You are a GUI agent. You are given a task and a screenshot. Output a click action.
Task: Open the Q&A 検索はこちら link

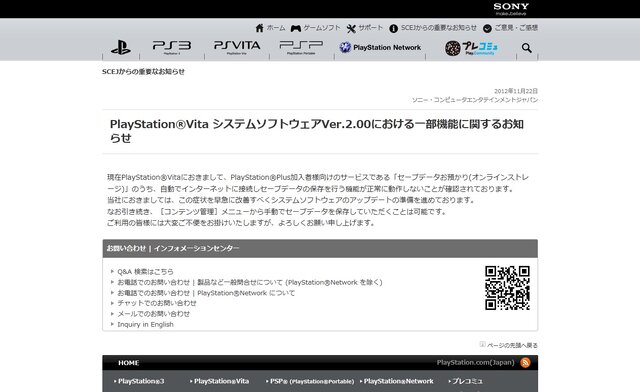(x=145, y=272)
